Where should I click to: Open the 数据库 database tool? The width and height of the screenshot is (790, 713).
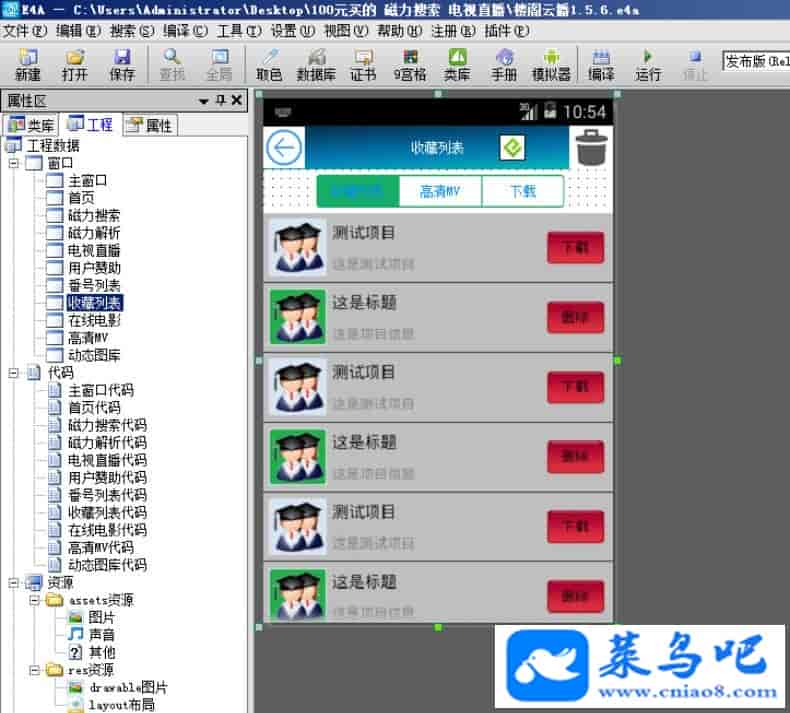click(316, 64)
